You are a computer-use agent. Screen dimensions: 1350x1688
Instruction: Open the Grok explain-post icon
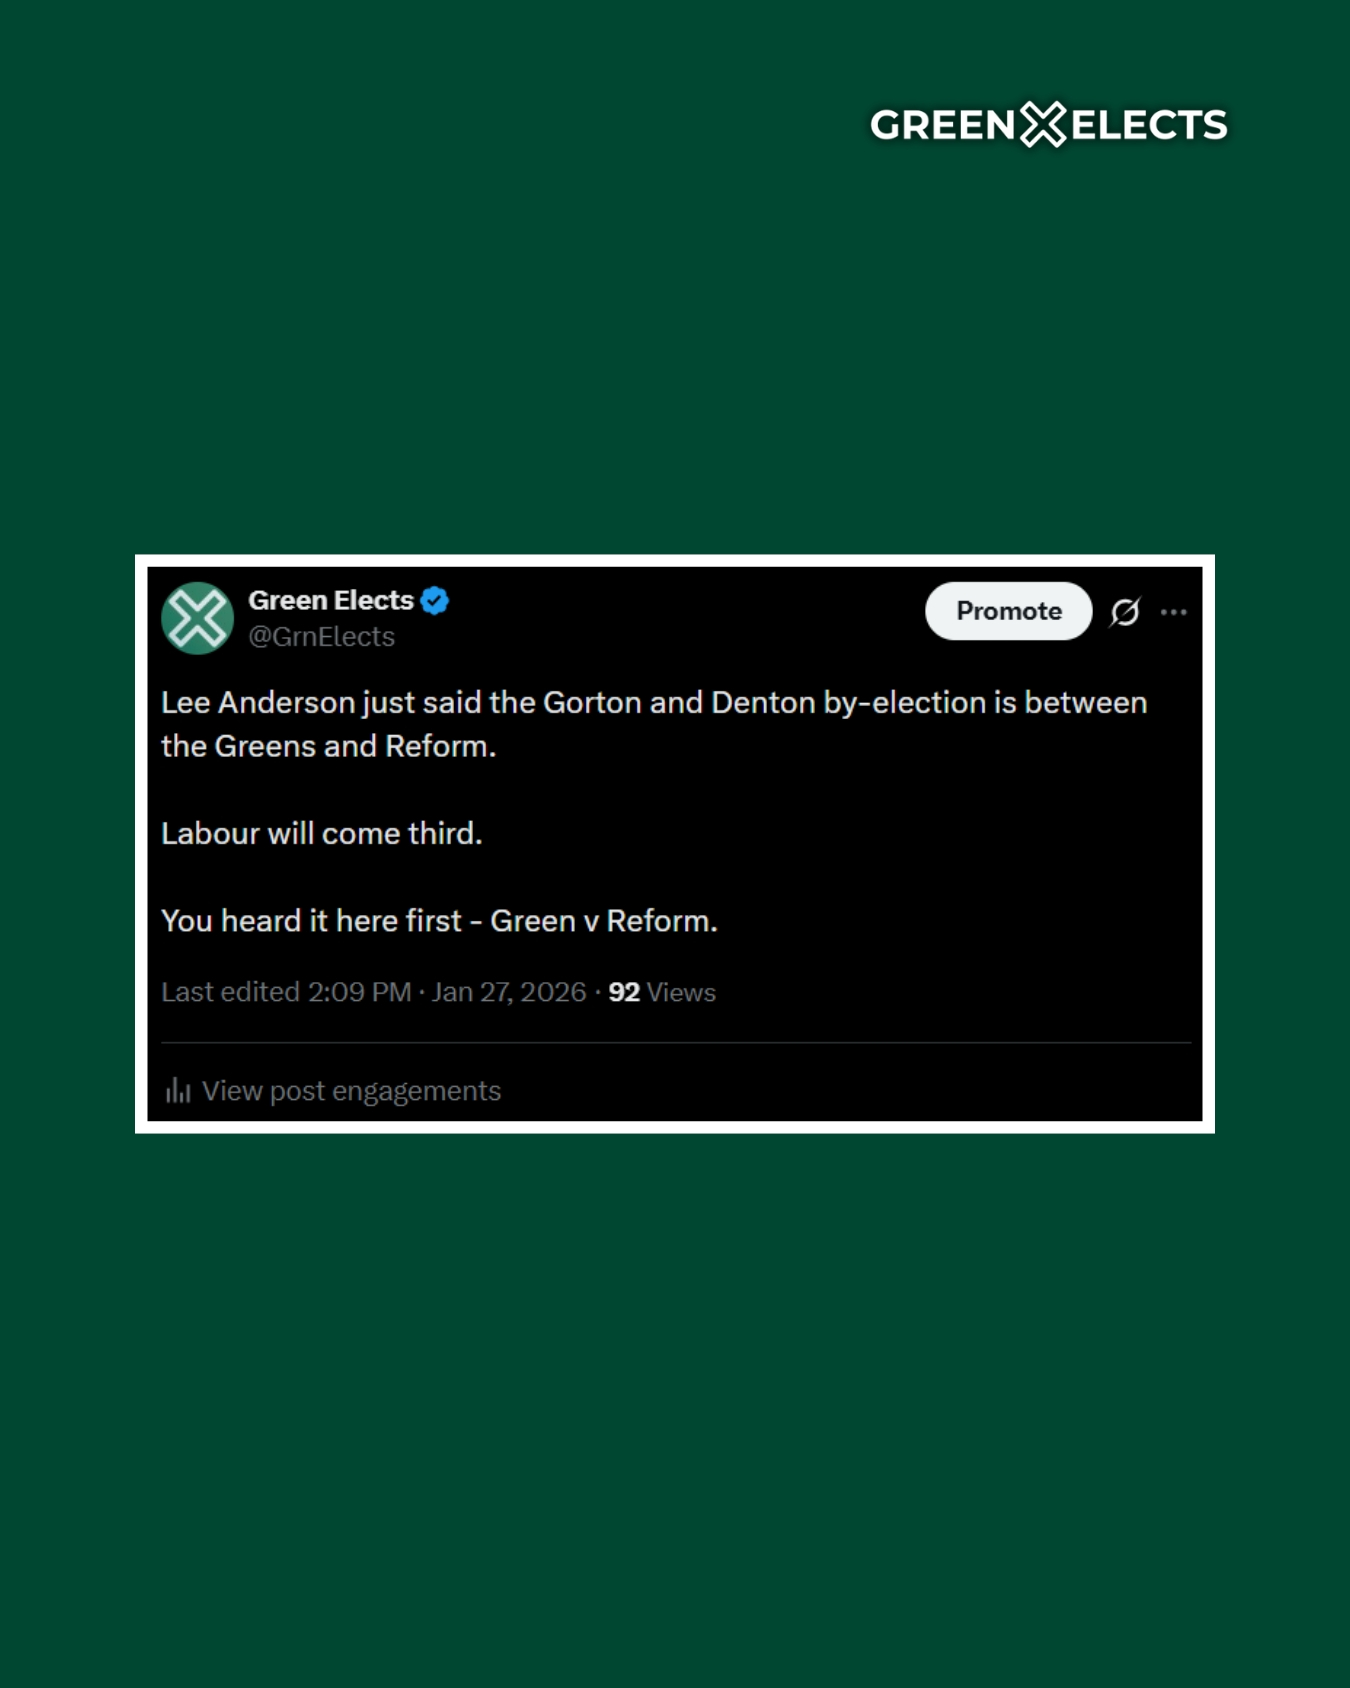tap(1125, 612)
